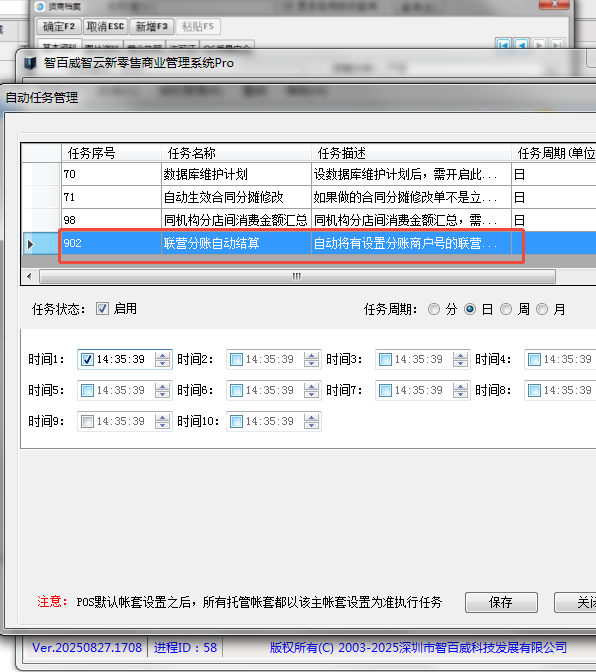Uncheck the 时间1 checkbox
Viewport: 596px width, 672px height.
pos(87,359)
